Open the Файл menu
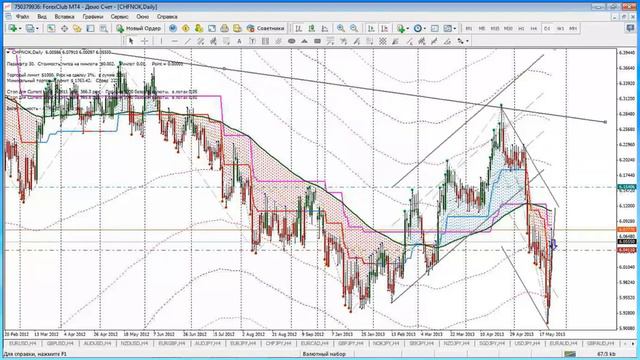 pyautogui.click(x=22, y=17)
